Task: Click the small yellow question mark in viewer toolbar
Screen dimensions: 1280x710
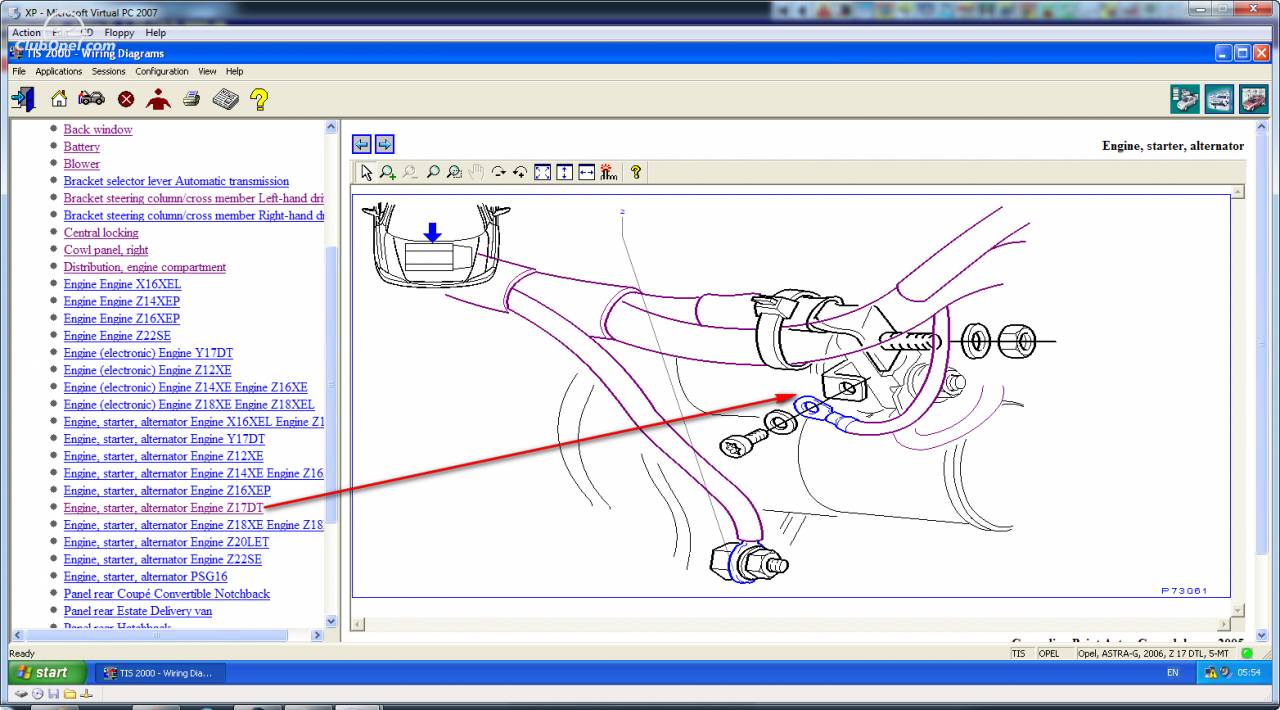Action: tap(635, 172)
